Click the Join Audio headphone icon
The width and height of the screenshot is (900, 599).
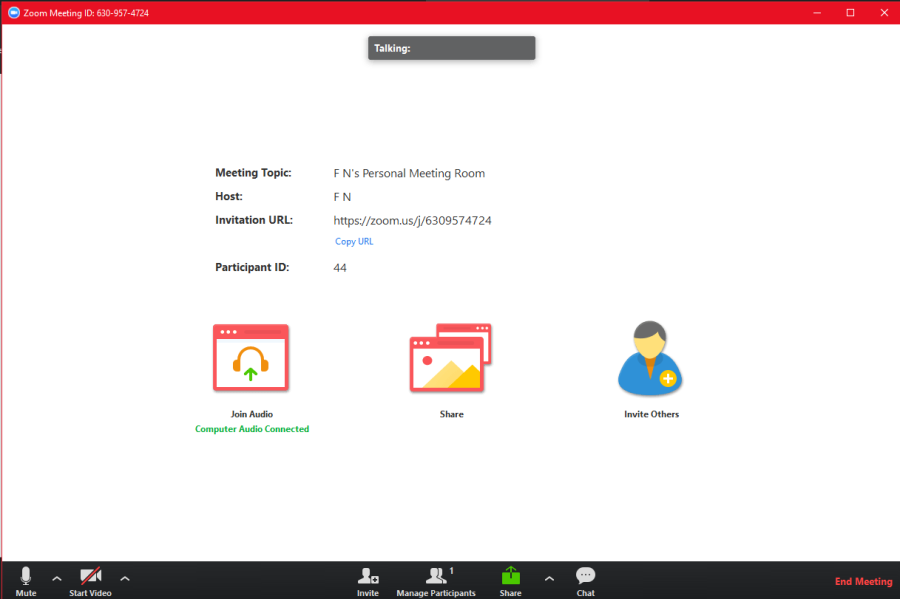pyautogui.click(x=251, y=357)
